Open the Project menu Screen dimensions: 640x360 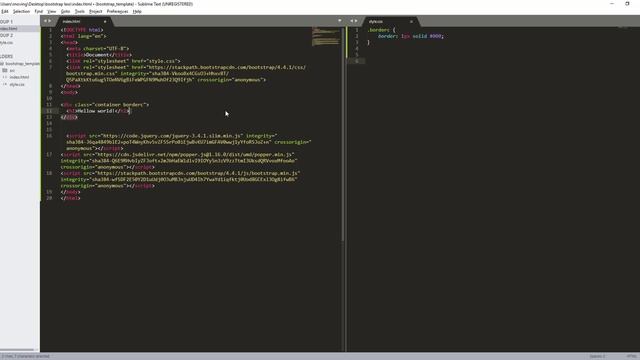point(96,11)
